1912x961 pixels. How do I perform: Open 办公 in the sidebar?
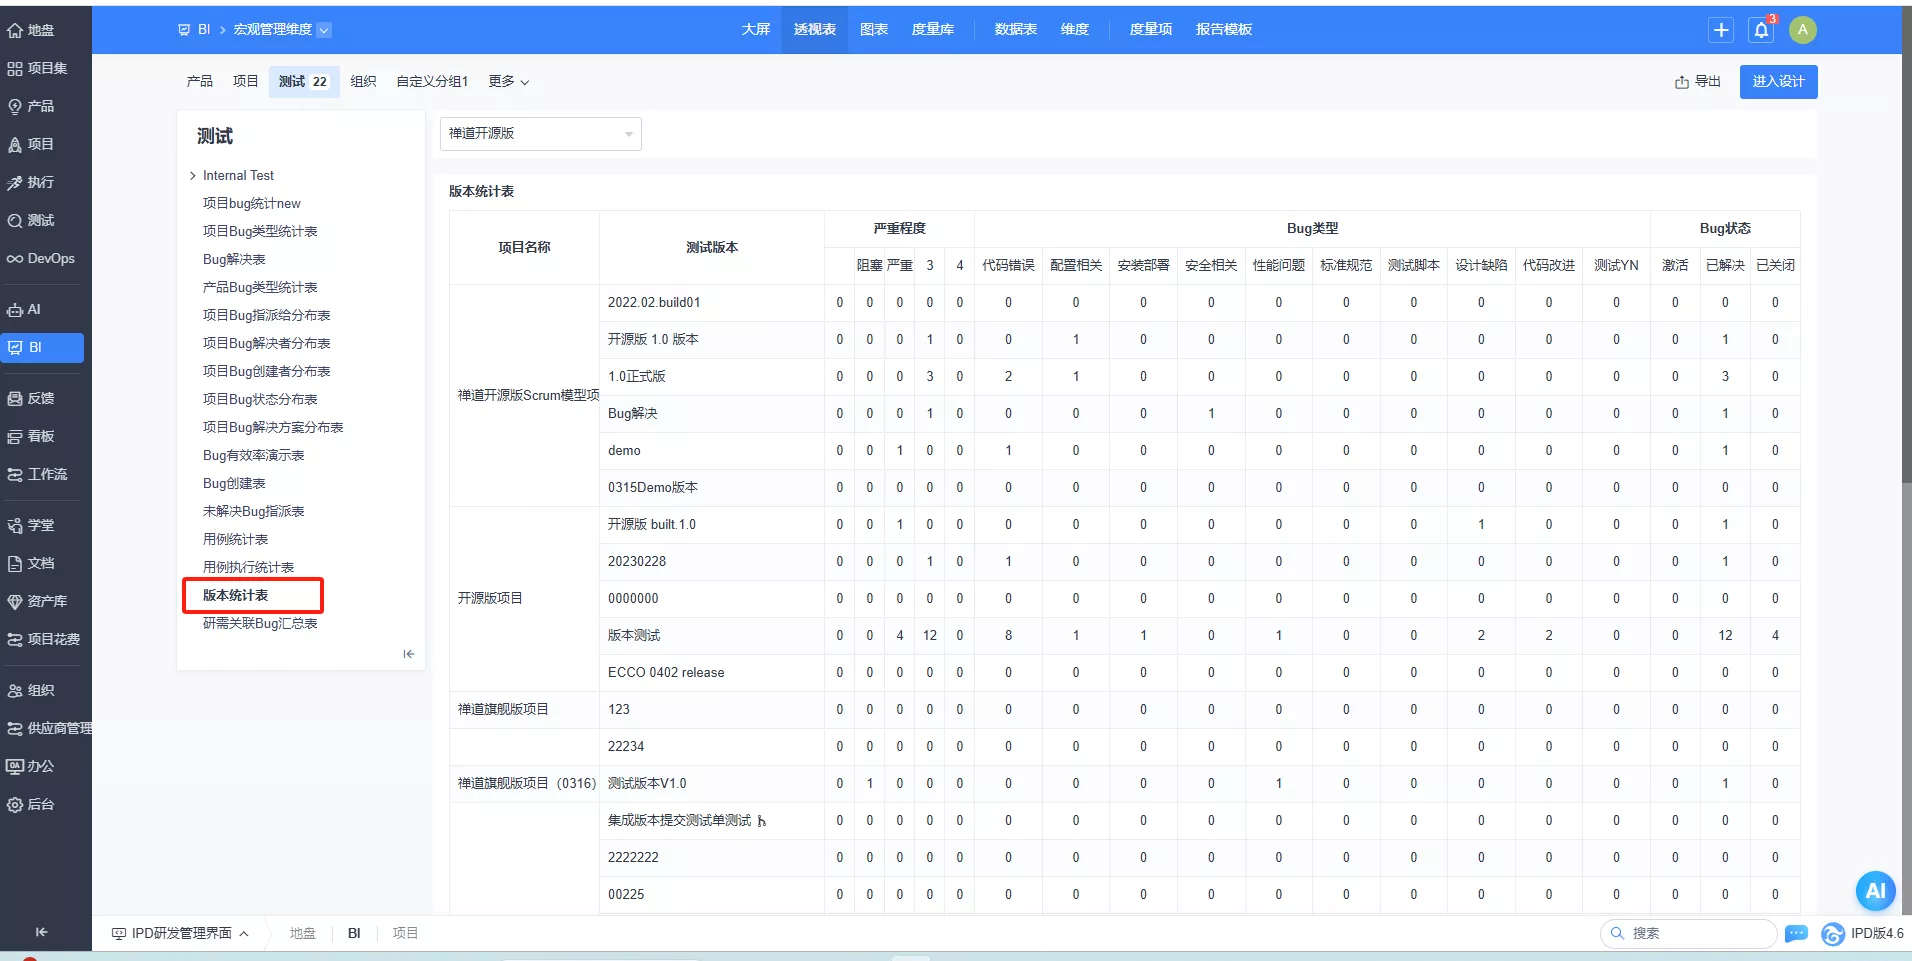click(31, 766)
